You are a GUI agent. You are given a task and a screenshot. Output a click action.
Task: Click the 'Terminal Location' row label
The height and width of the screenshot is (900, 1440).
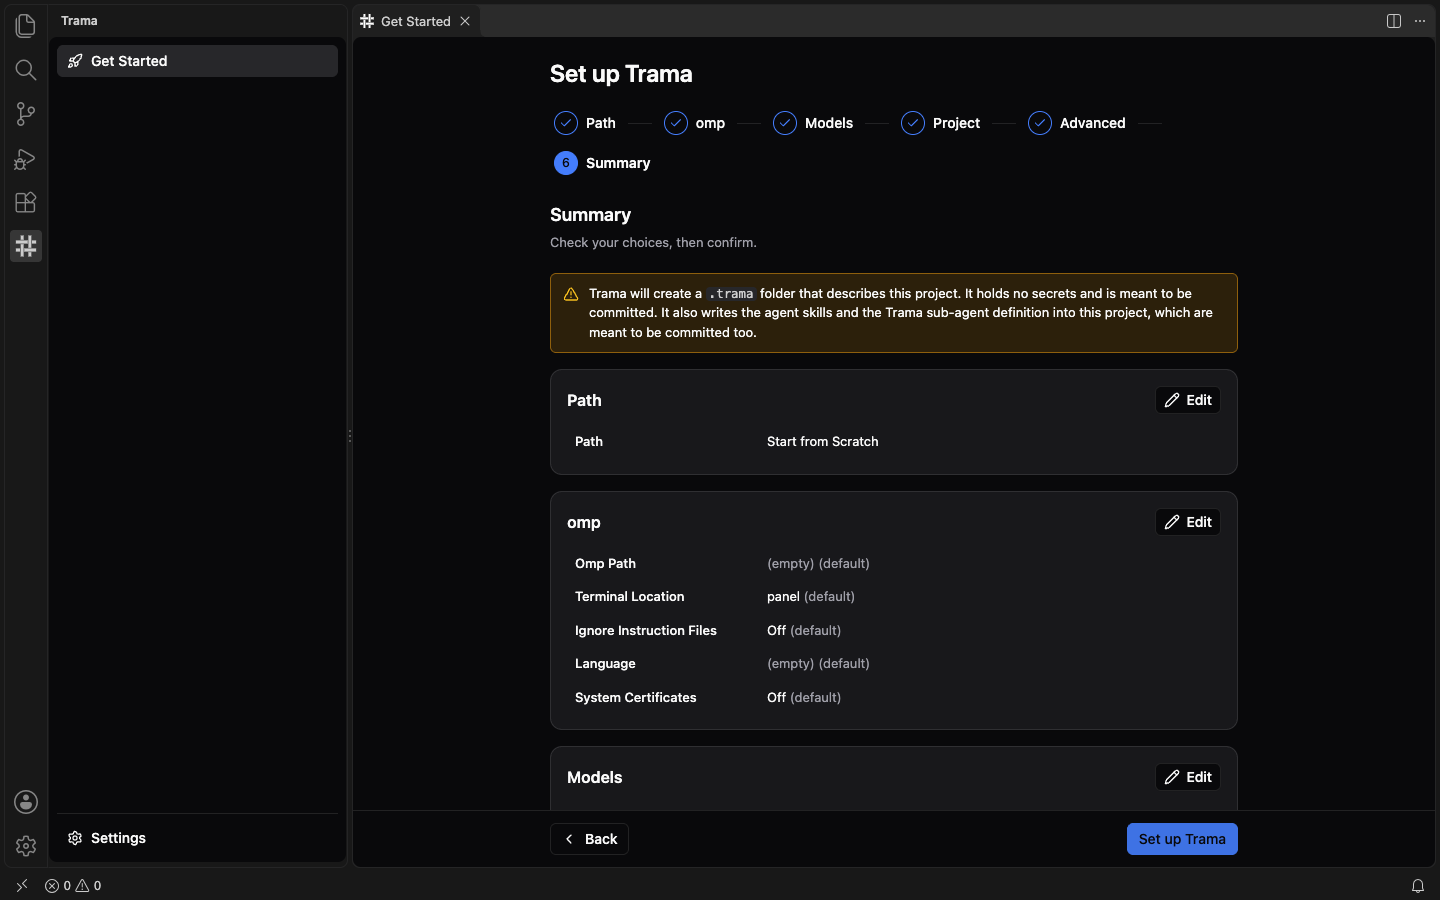(x=629, y=596)
